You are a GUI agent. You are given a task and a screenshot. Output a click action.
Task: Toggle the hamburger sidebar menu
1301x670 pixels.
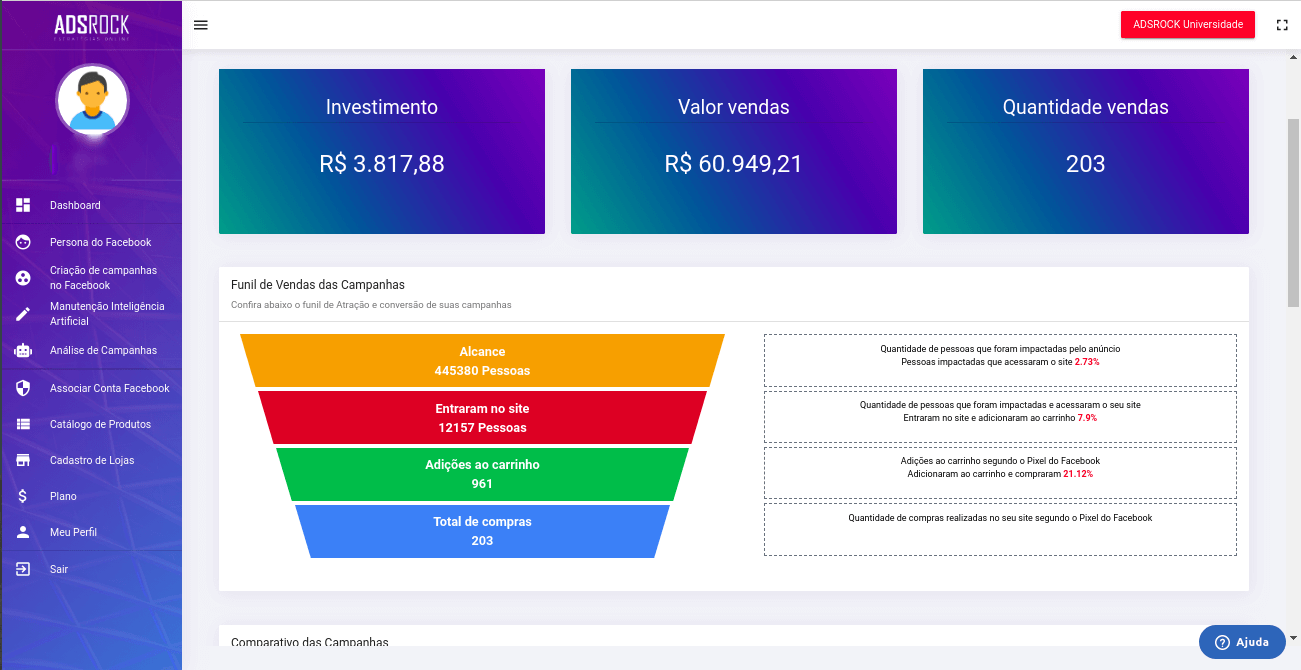[x=201, y=25]
